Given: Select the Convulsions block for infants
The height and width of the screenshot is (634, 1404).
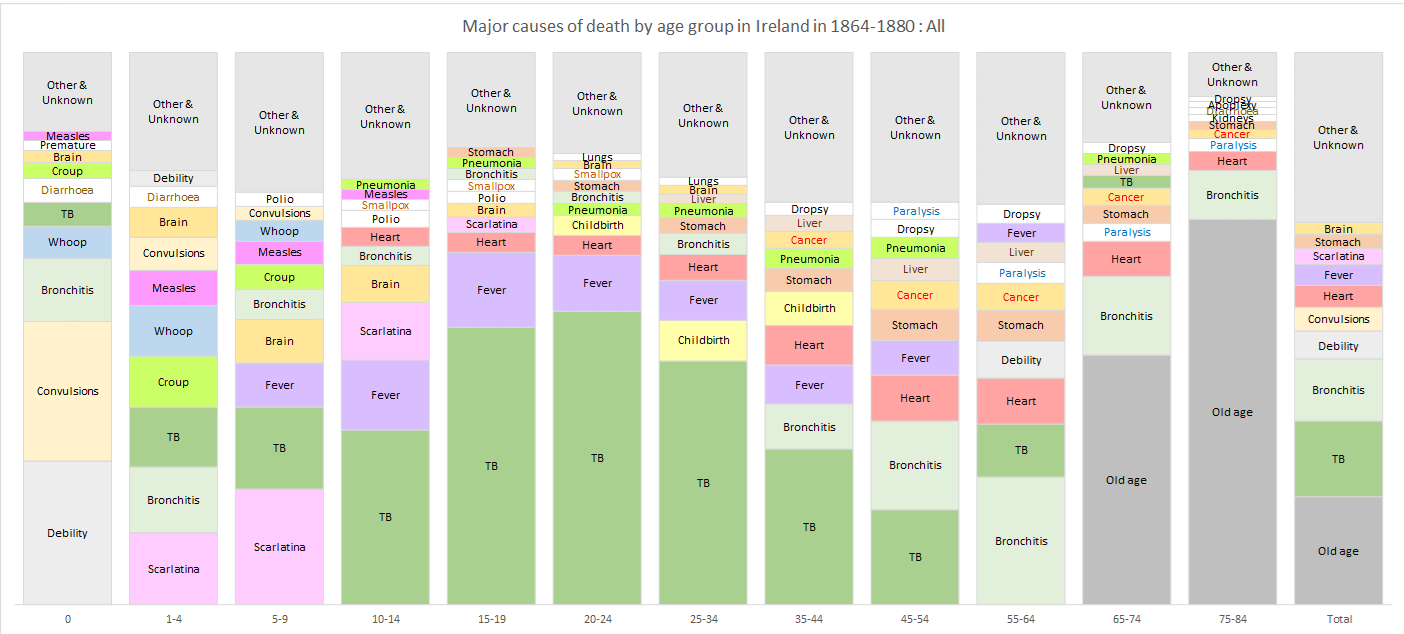Looking at the screenshot, I should (67, 390).
